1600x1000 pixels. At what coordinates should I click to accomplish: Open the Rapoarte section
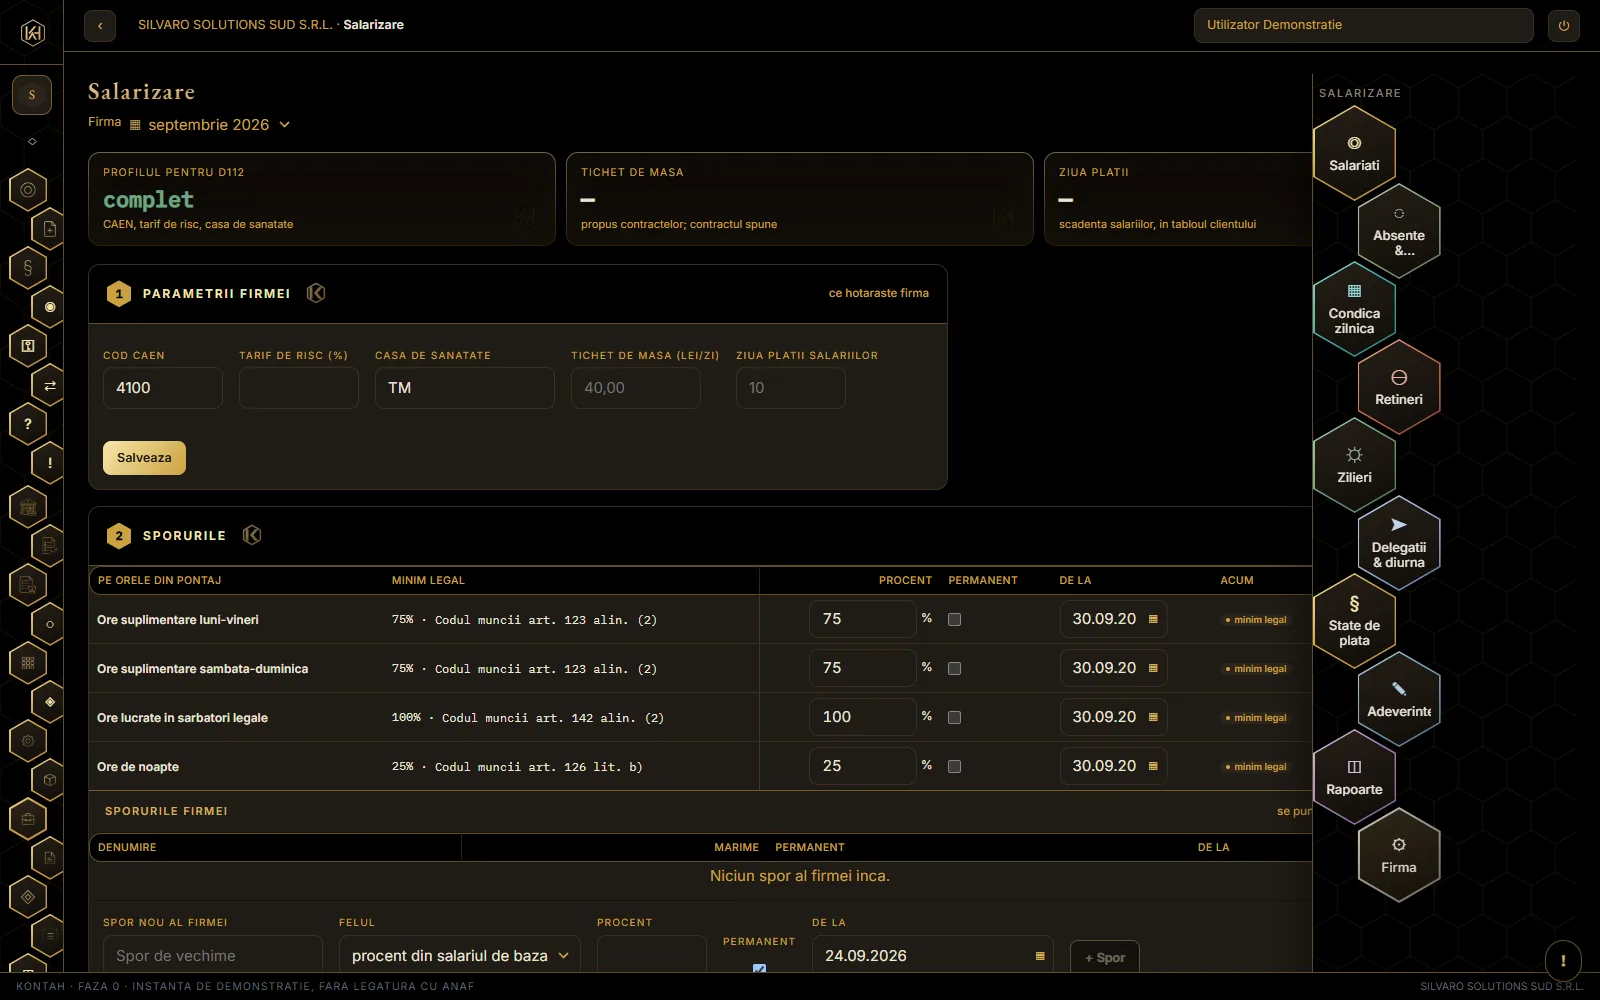click(1354, 777)
